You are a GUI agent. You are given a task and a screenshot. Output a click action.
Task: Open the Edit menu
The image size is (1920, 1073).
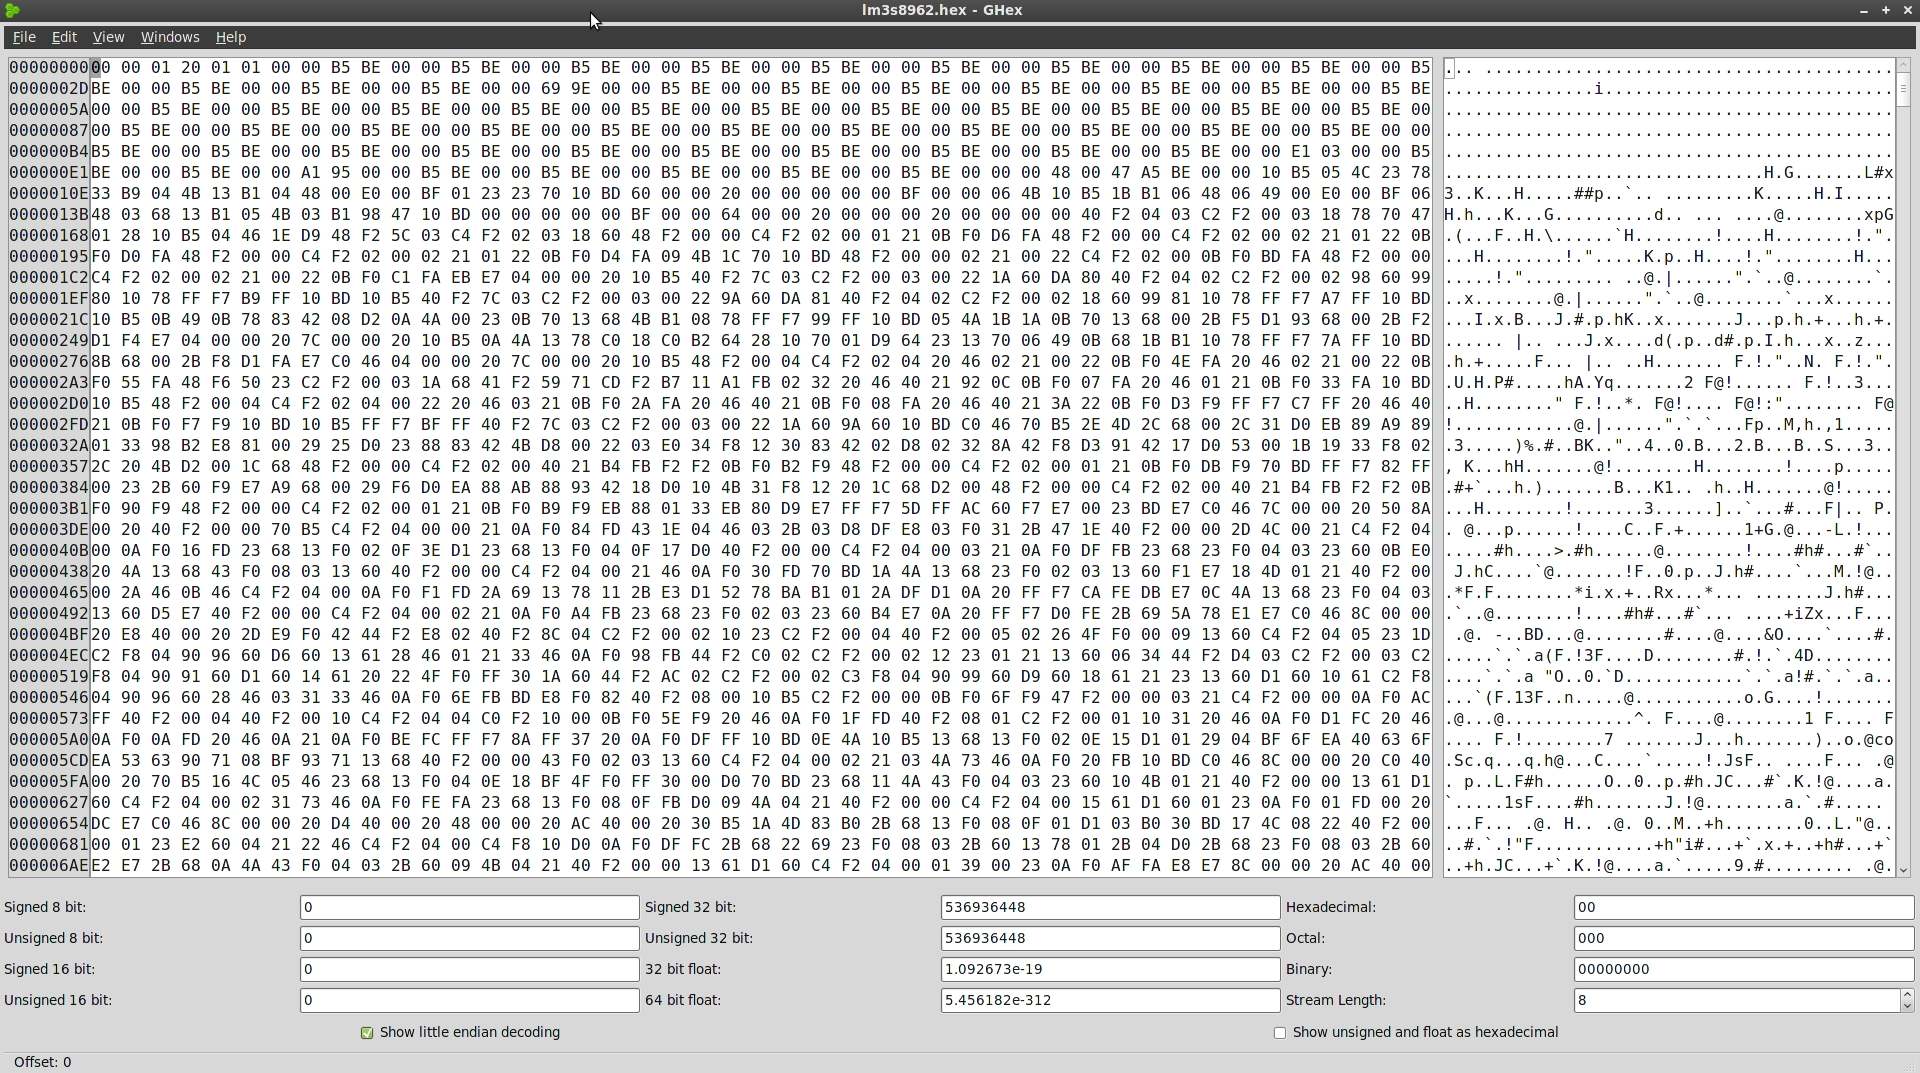click(x=64, y=37)
